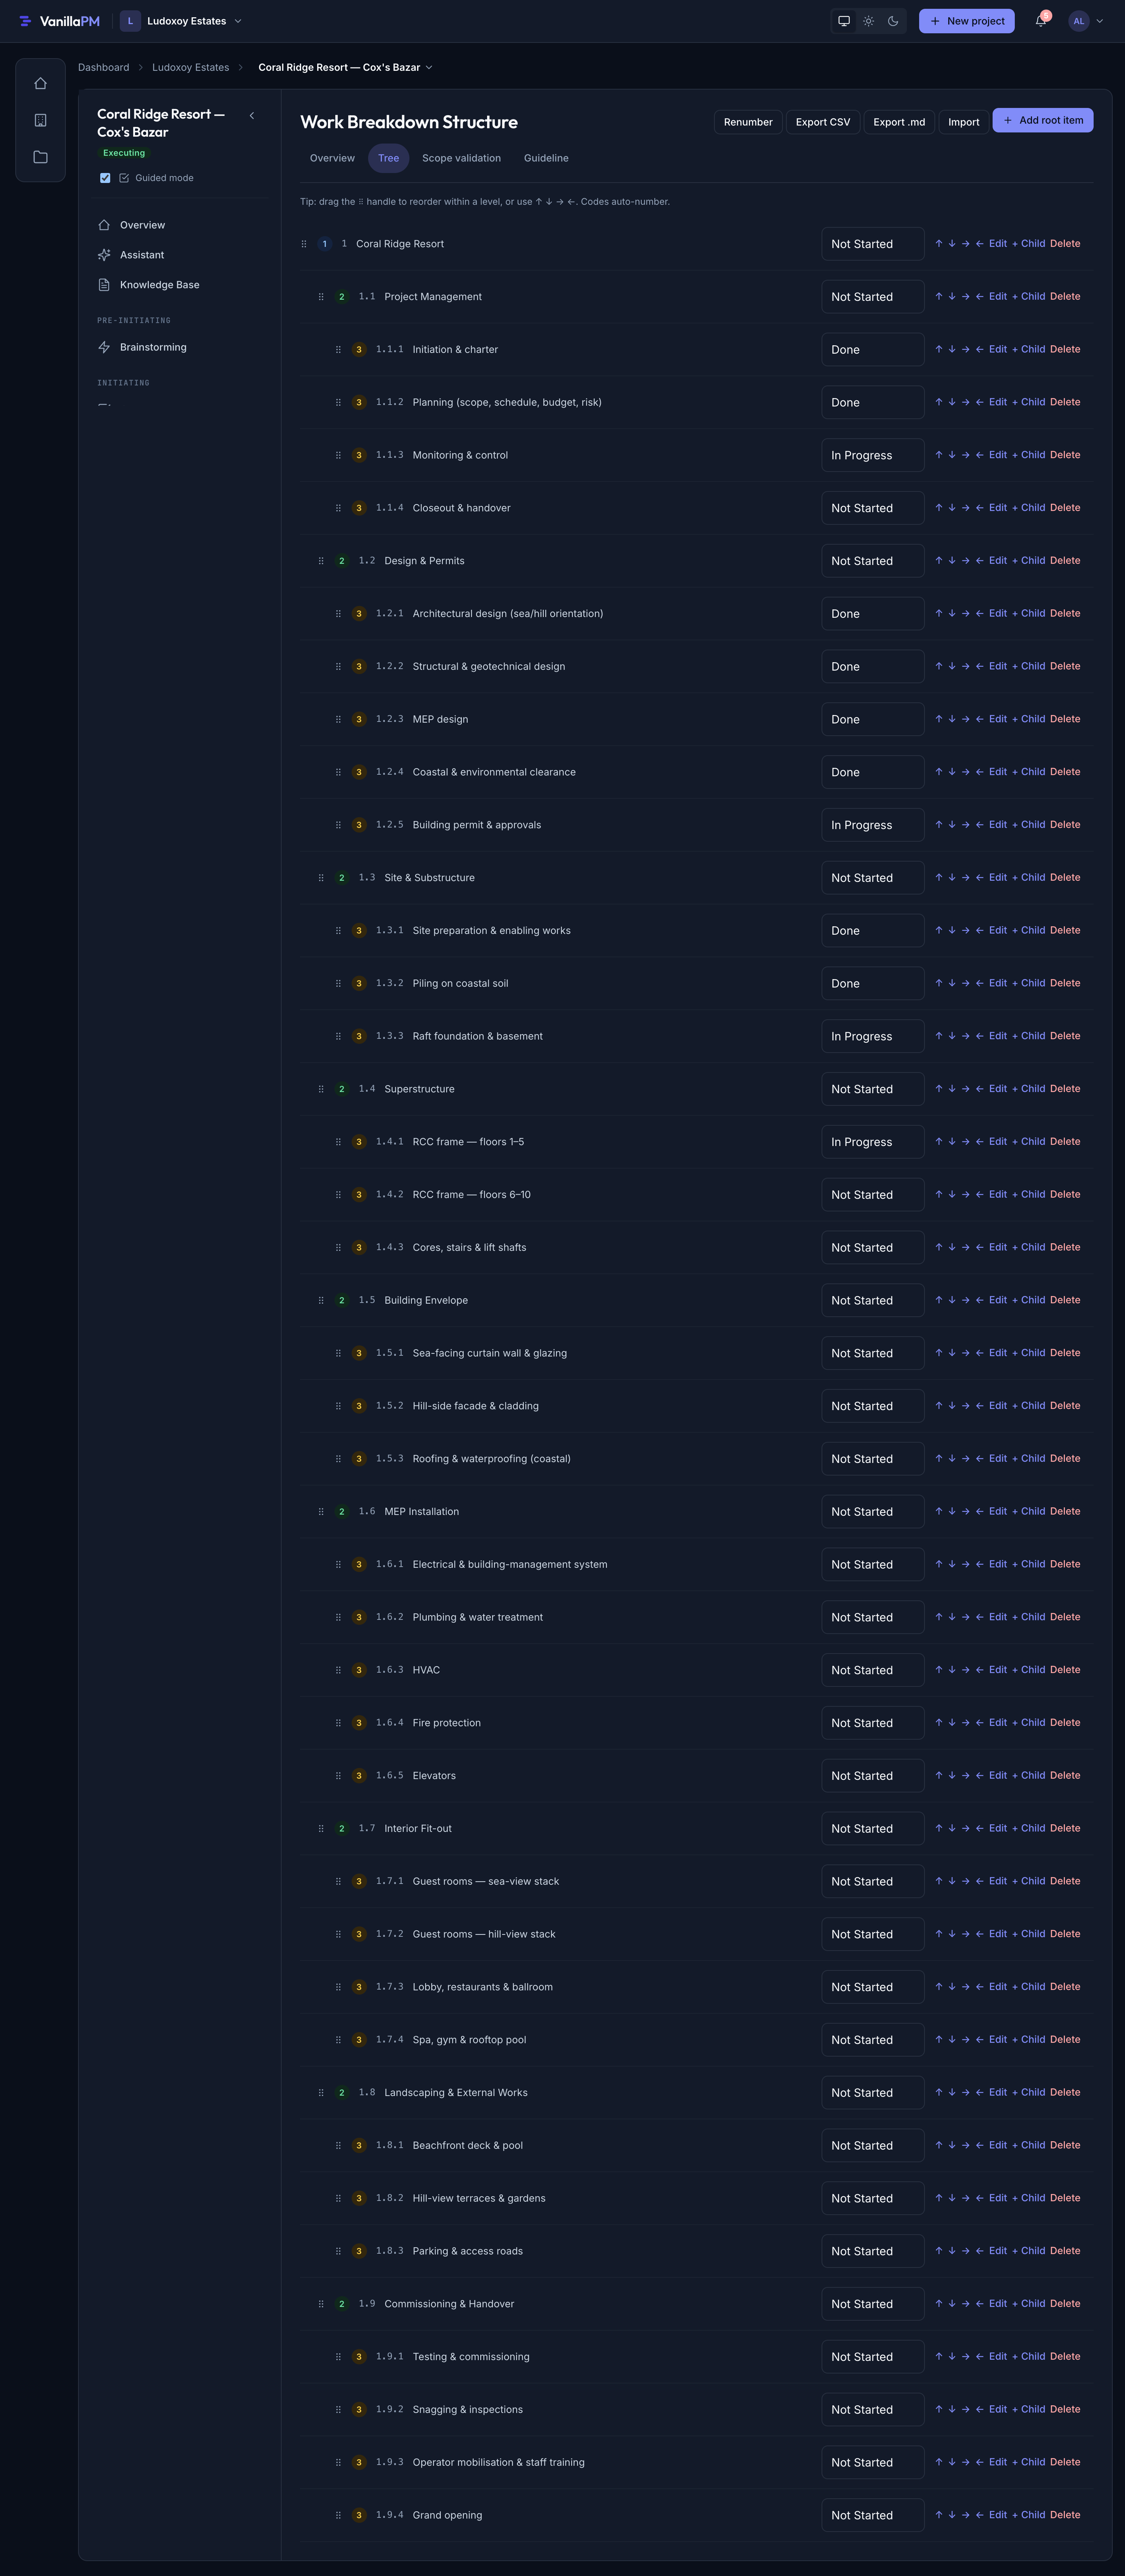Open the Ludoxoy Estates organization switcher
Image resolution: width=1125 pixels, height=2576 pixels.
coord(181,21)
